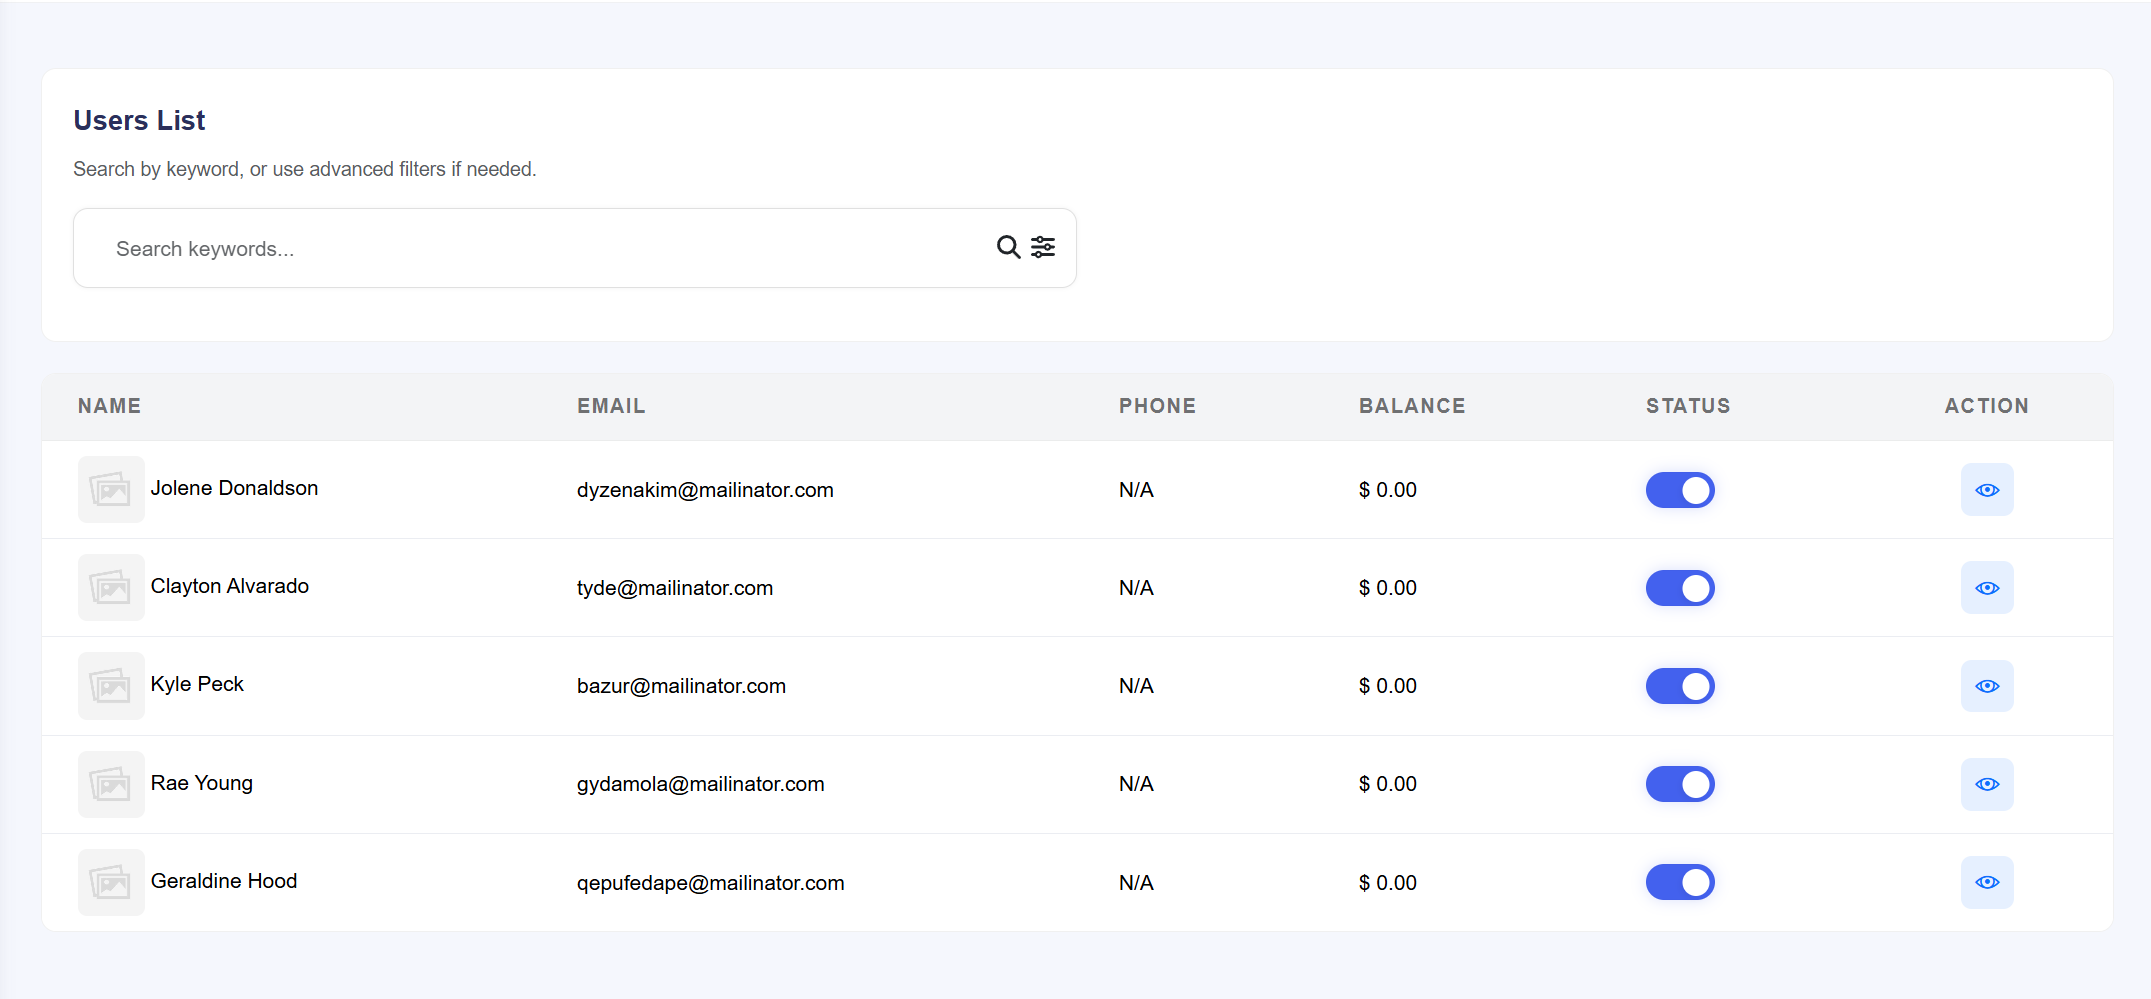The width and height of the screenshot is (2151, 999).
Task: Open the advanced filters icon
Action: [x=1043, y=247]
